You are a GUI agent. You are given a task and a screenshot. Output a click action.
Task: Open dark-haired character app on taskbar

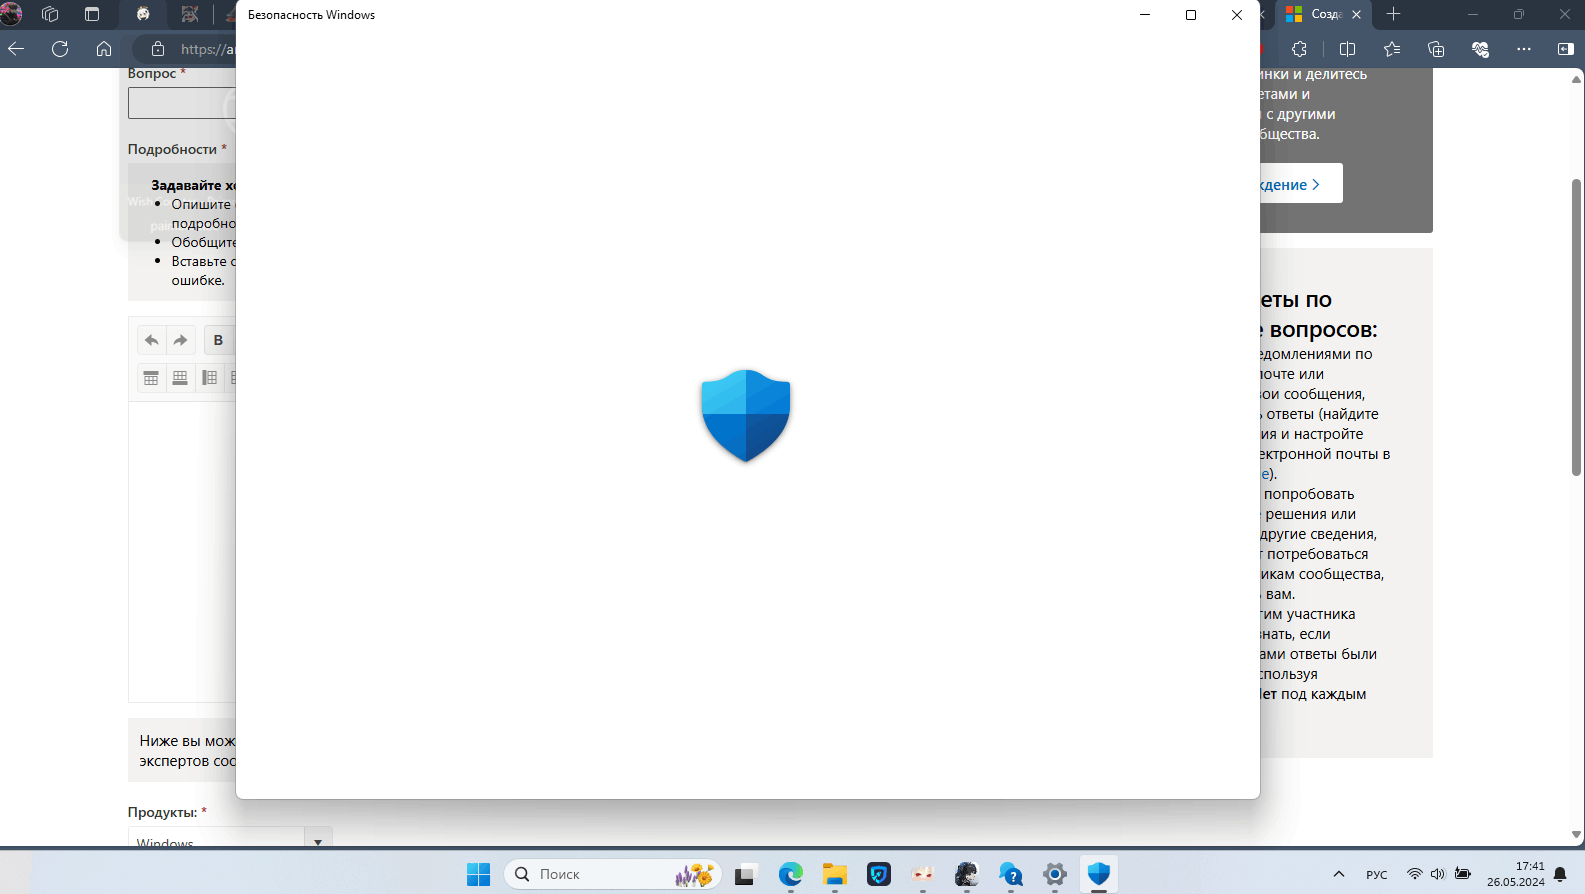coord(967,874)
